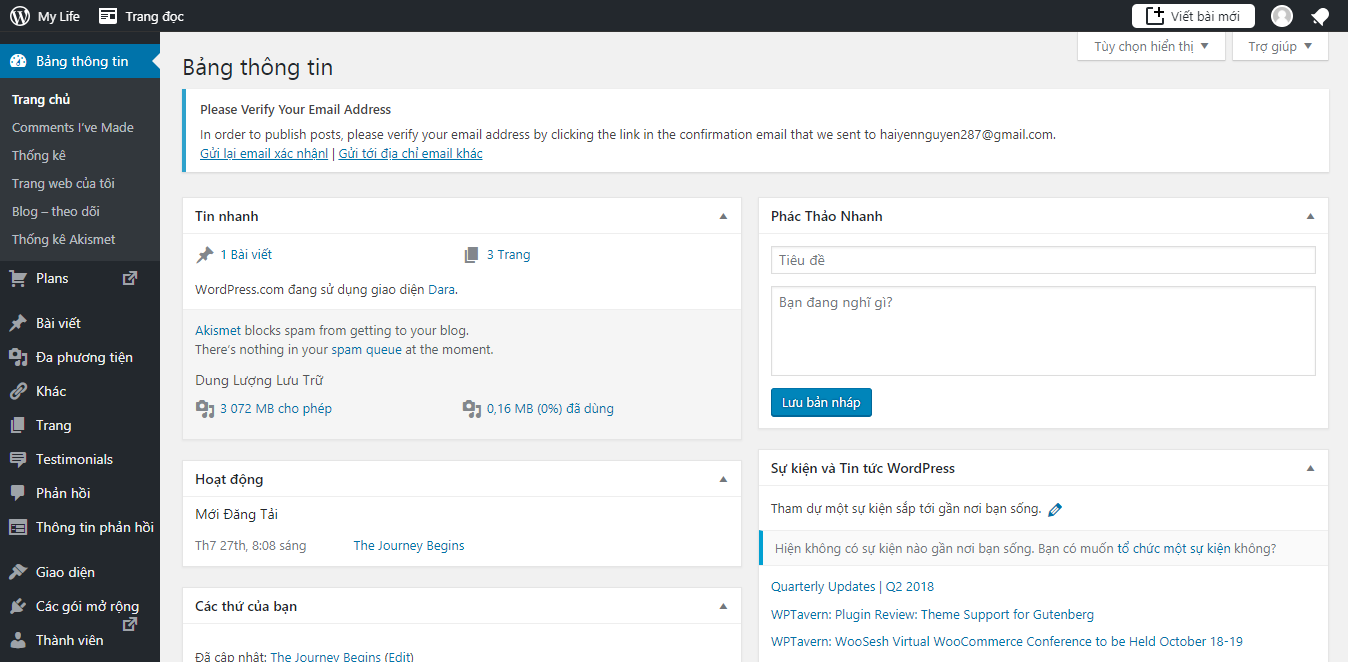Collapse the Phác Thảo Nhanh panel
This screenshot has width=1348, height=662.
1310,216
